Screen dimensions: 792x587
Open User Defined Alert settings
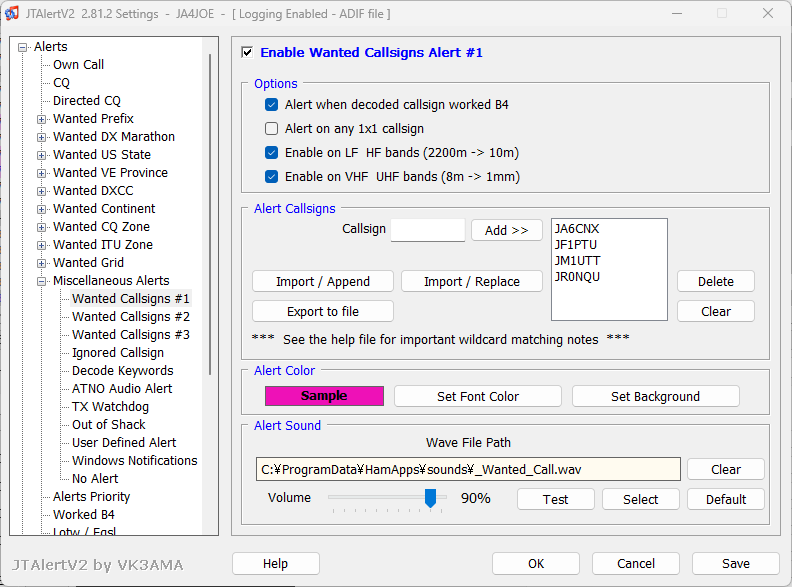click(x=124, y=443)
